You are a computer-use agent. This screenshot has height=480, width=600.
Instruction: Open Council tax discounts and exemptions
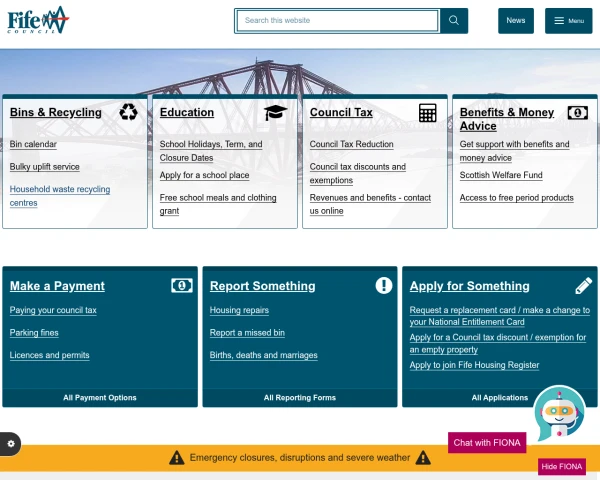point(358,173)
